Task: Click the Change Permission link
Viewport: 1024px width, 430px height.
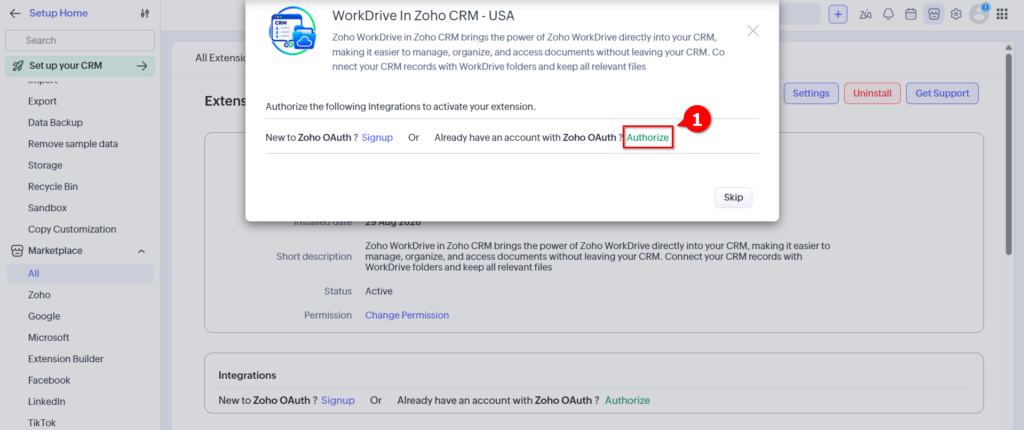Action: (x=407, y=315)
